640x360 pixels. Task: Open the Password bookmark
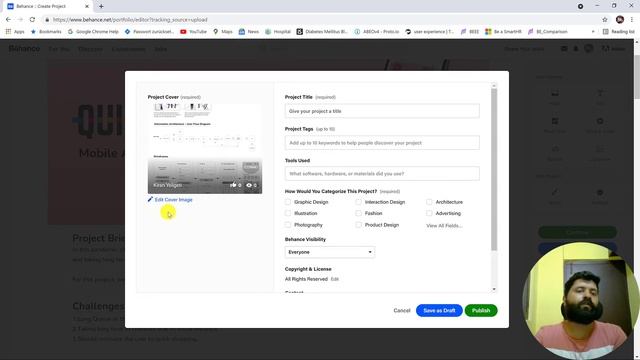pos(149,31)
